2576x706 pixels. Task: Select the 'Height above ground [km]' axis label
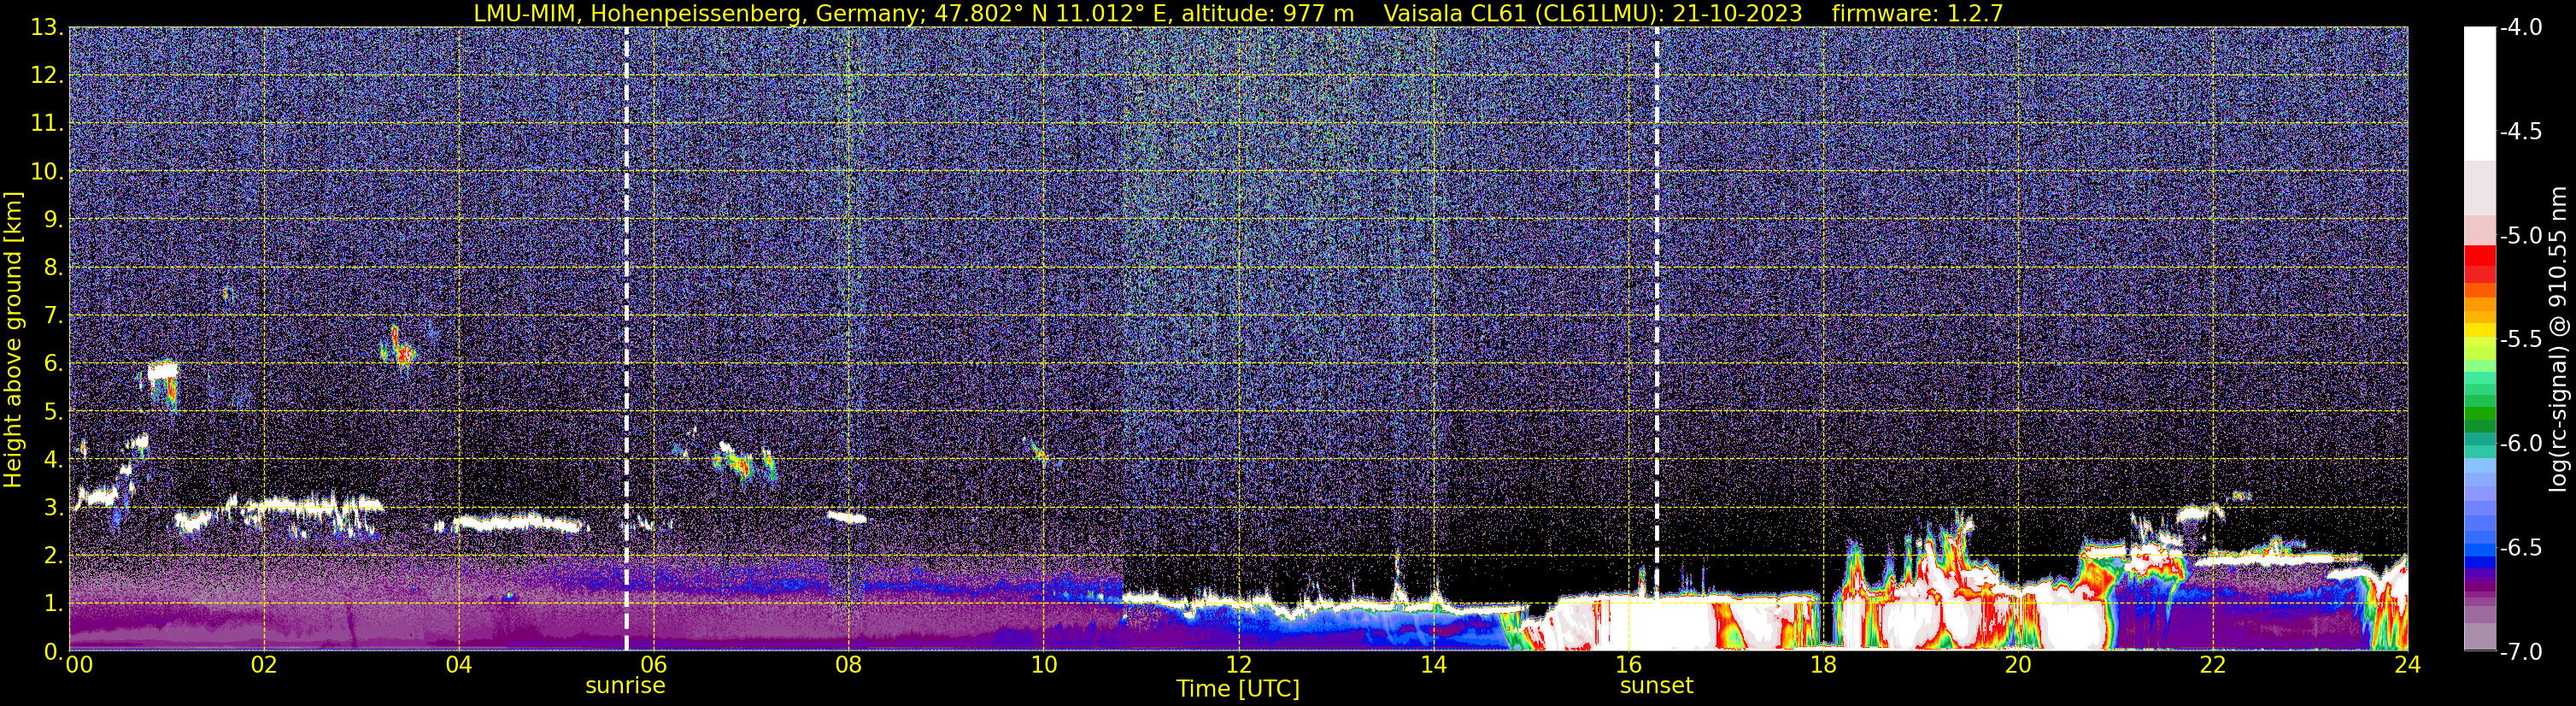(13, 339)
